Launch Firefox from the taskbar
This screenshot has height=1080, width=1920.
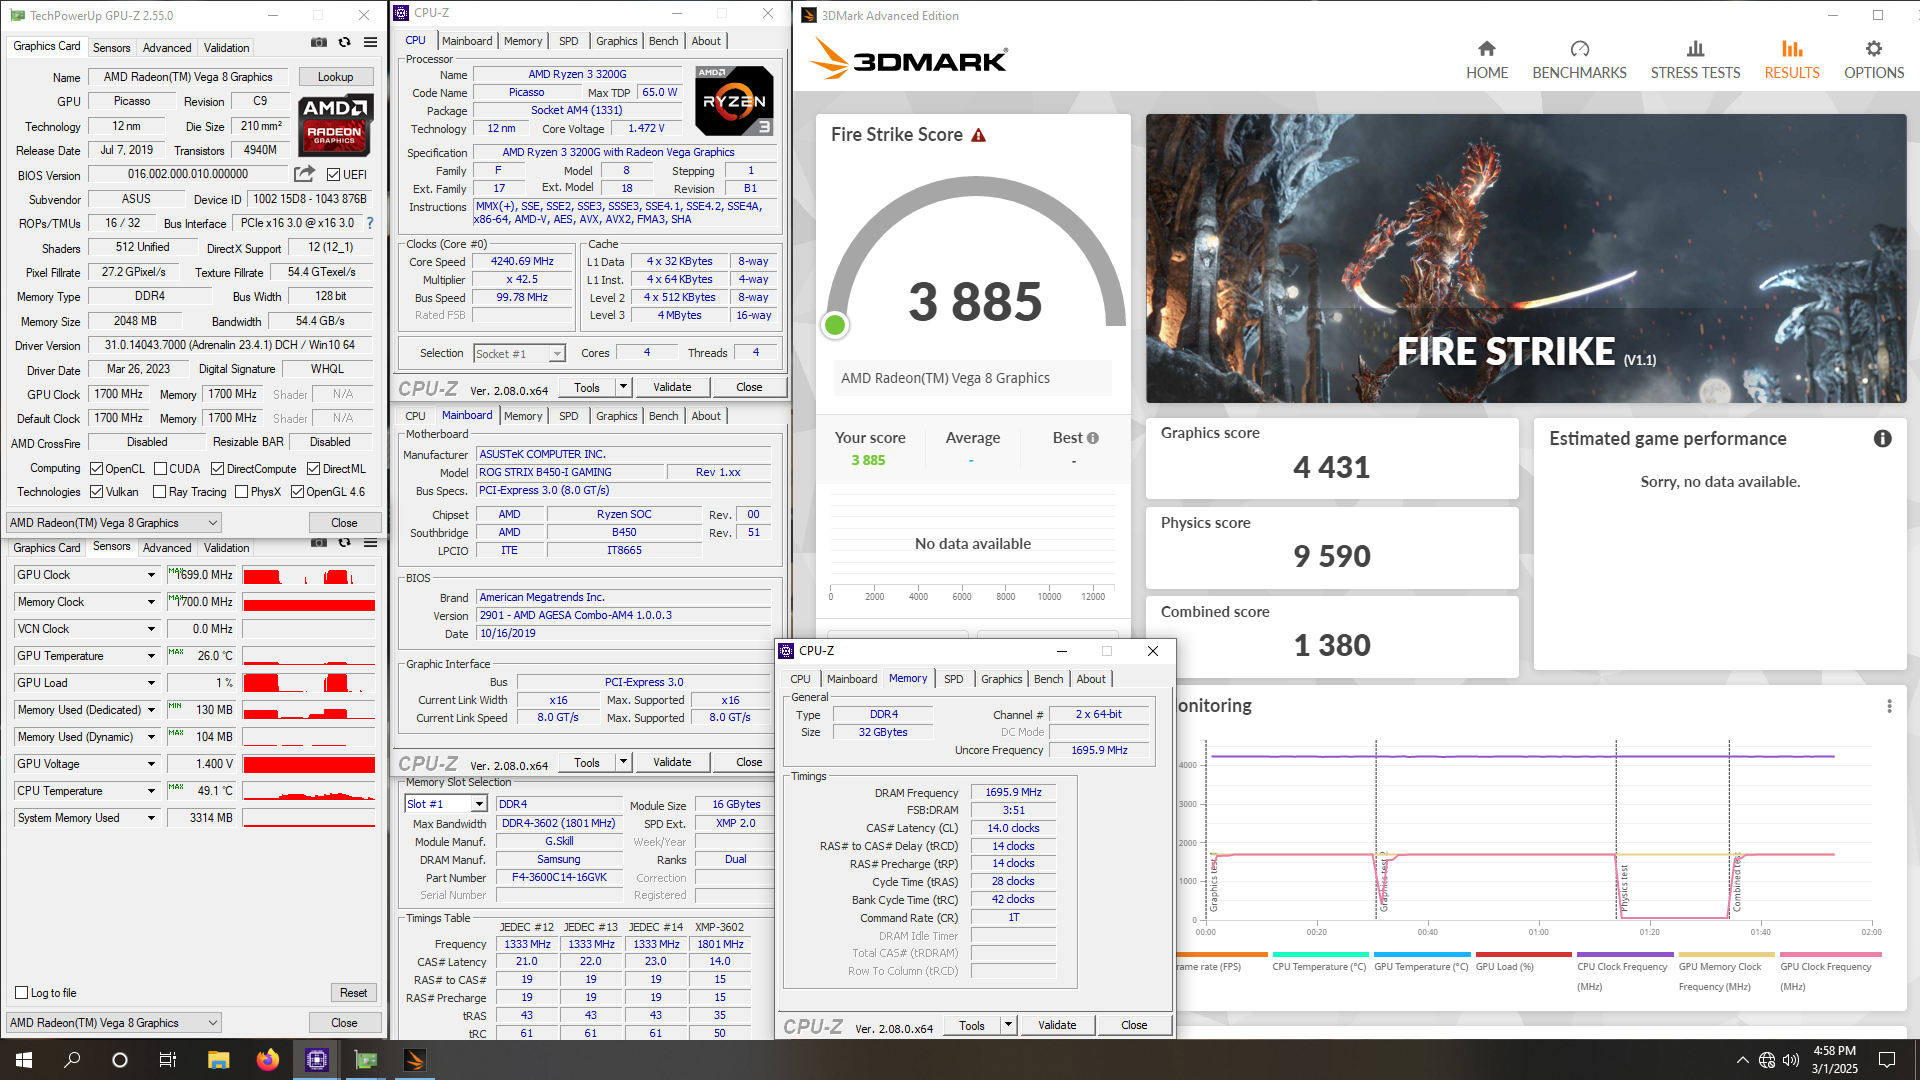click(267, 1060)
